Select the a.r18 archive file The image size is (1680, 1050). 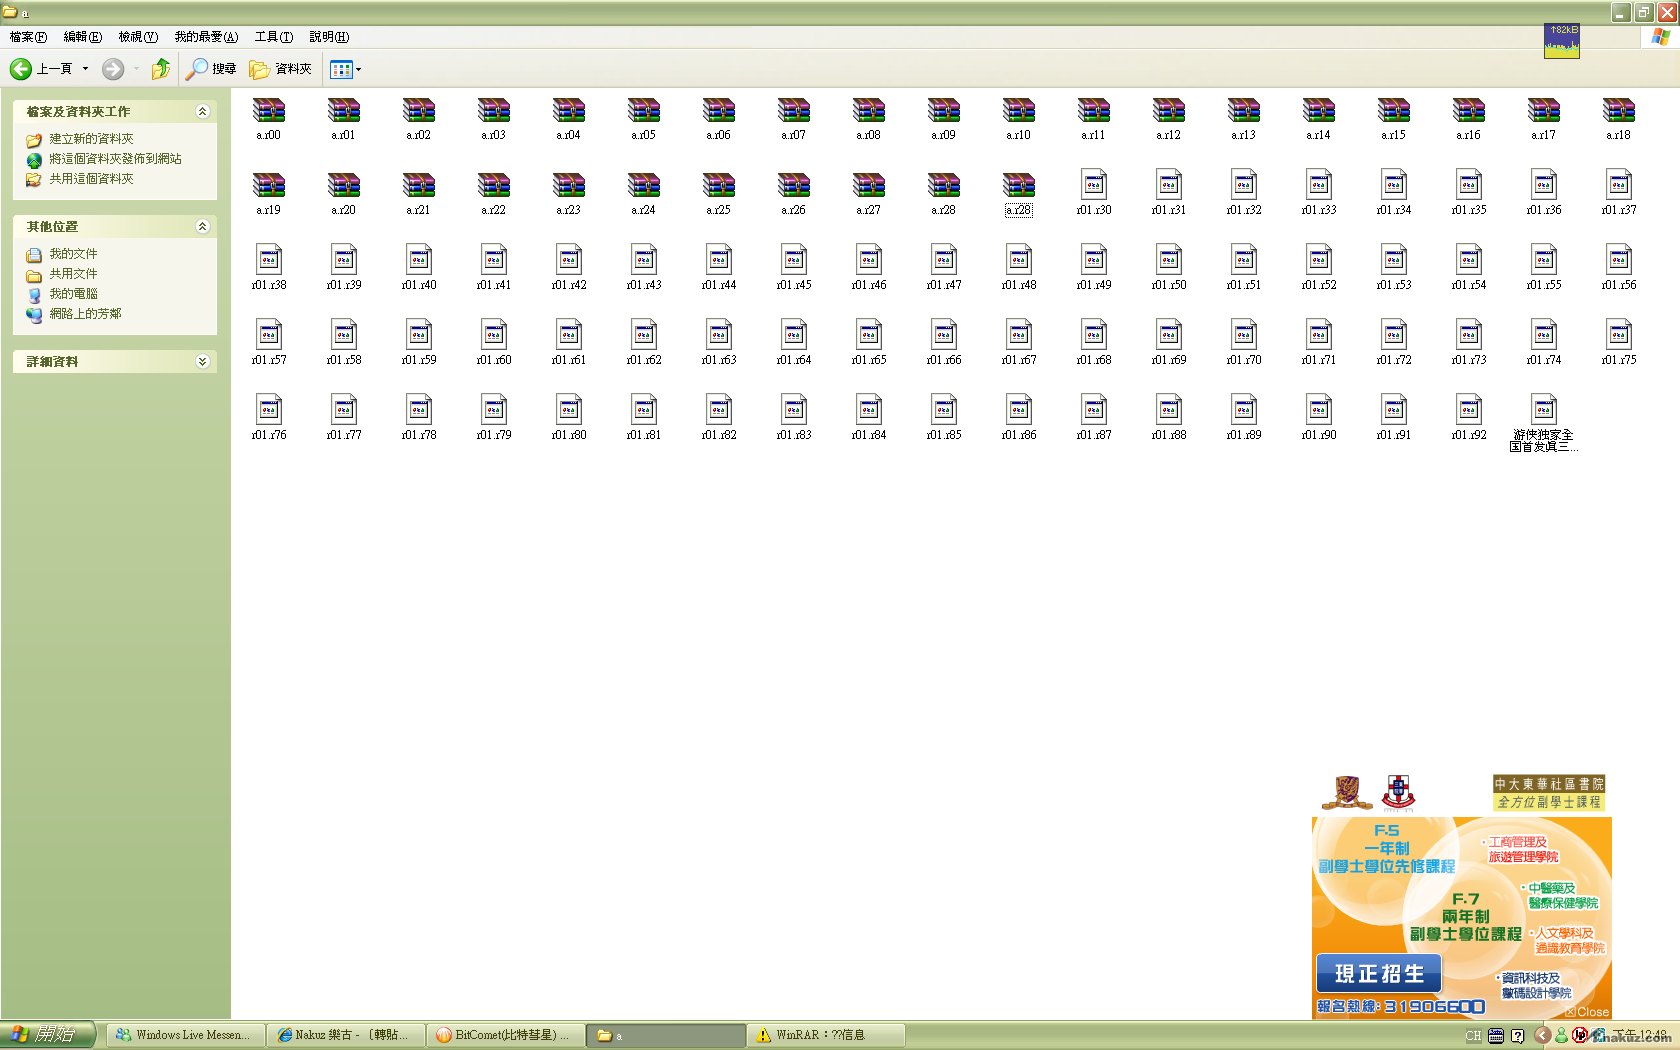pyautogui.click(x=1618, y=112)
